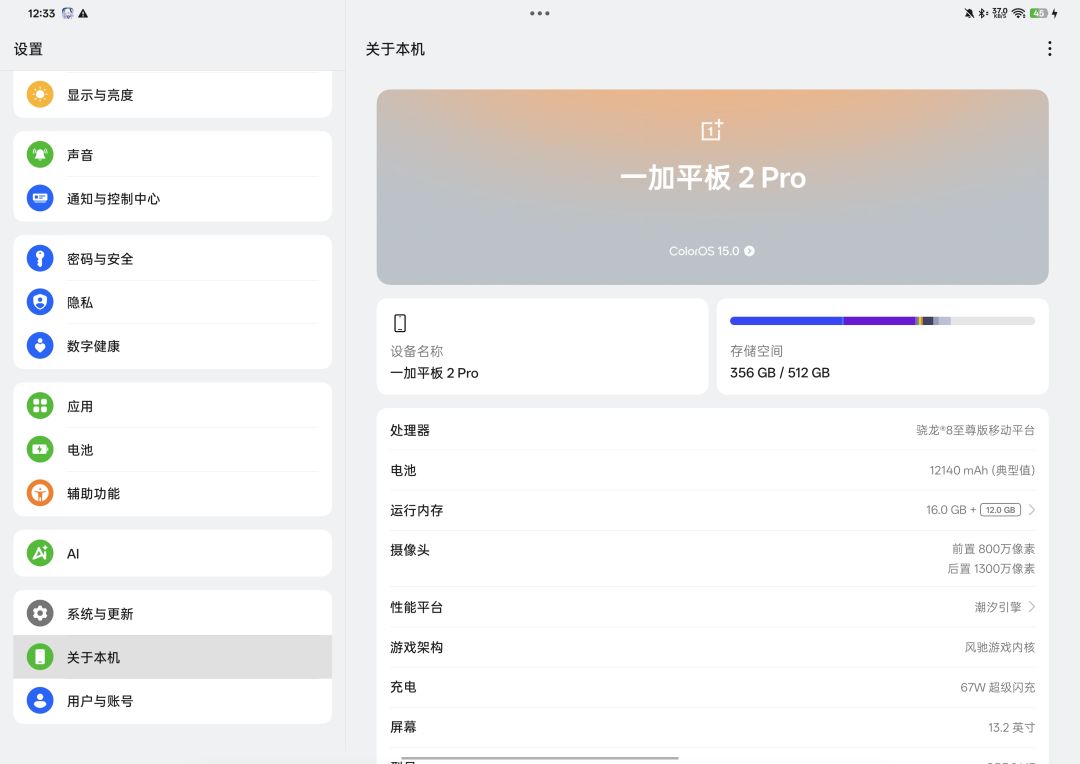Tap the 12:33 clock in status bar
This screenshot has height=764, width=1080.
[41, 13]
